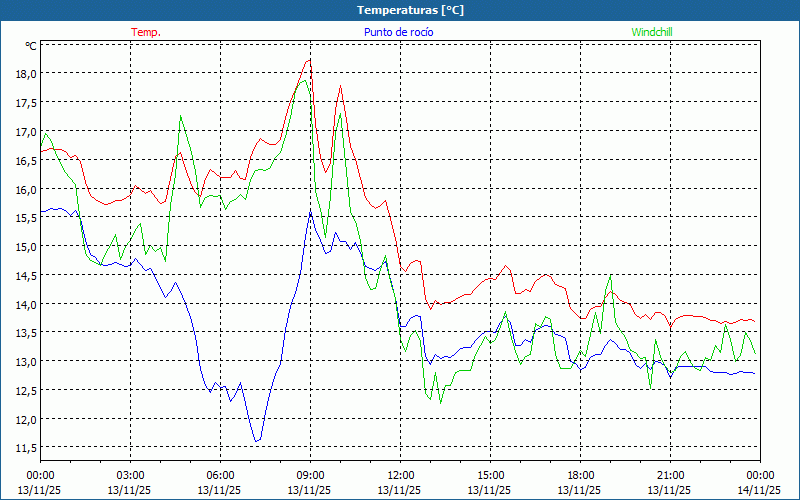Click the 11,5 value on the y-axis

click(24, 447)
